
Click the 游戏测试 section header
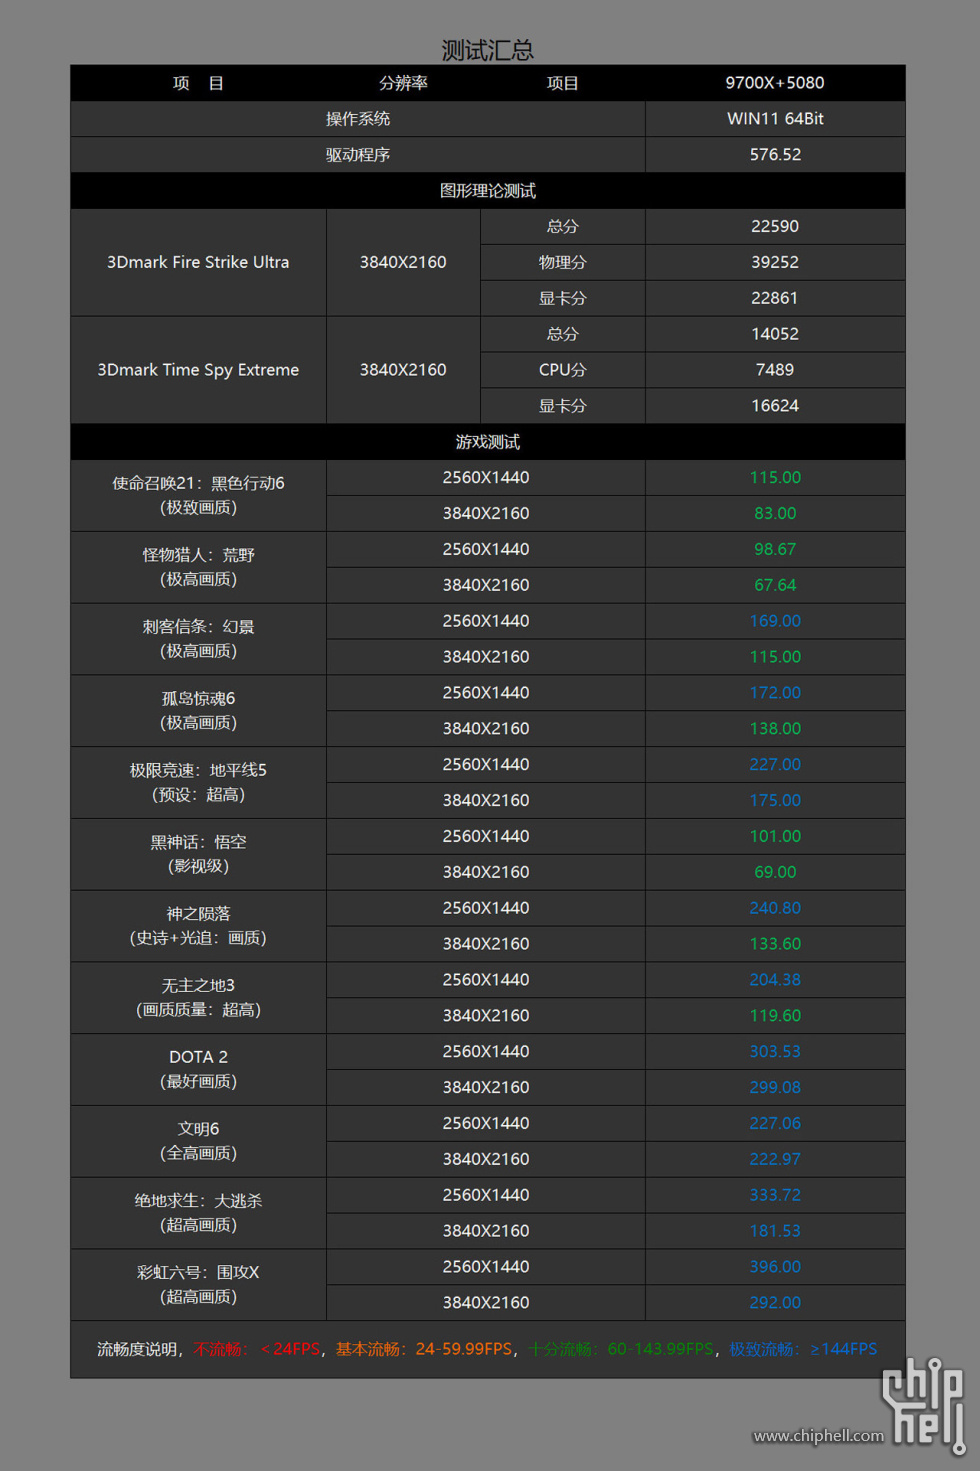click(x=488, y=442)
